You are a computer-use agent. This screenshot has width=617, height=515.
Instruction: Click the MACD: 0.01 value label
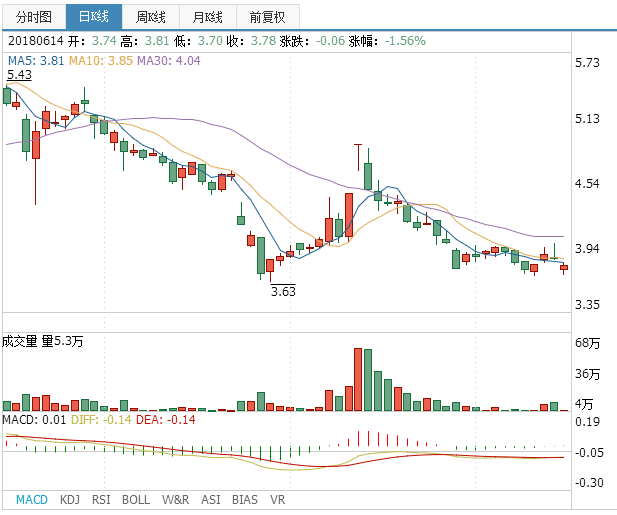(x=34, y=420)
